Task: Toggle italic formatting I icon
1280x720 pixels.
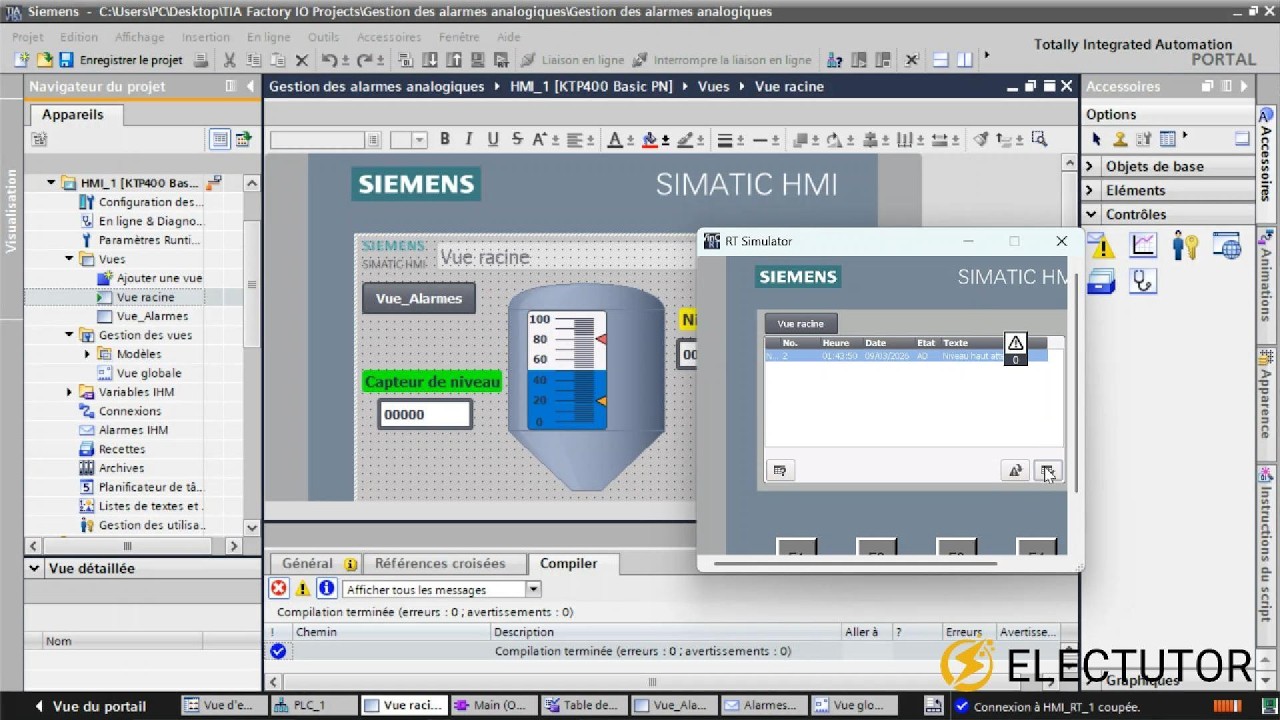Action: coord(468,139)
